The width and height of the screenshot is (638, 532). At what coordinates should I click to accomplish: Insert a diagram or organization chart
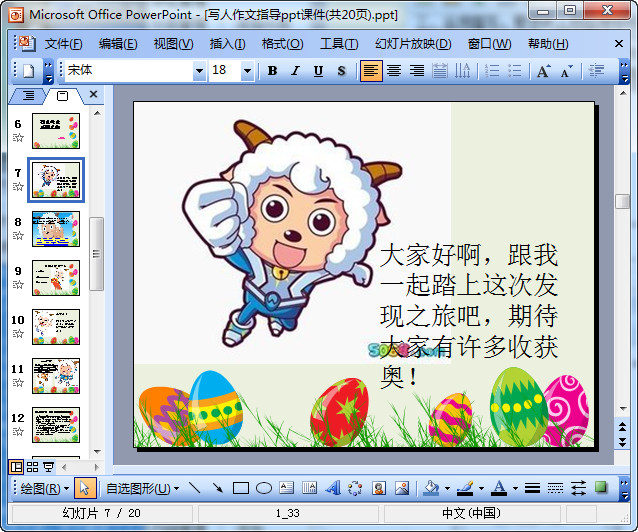pos(355,488)
